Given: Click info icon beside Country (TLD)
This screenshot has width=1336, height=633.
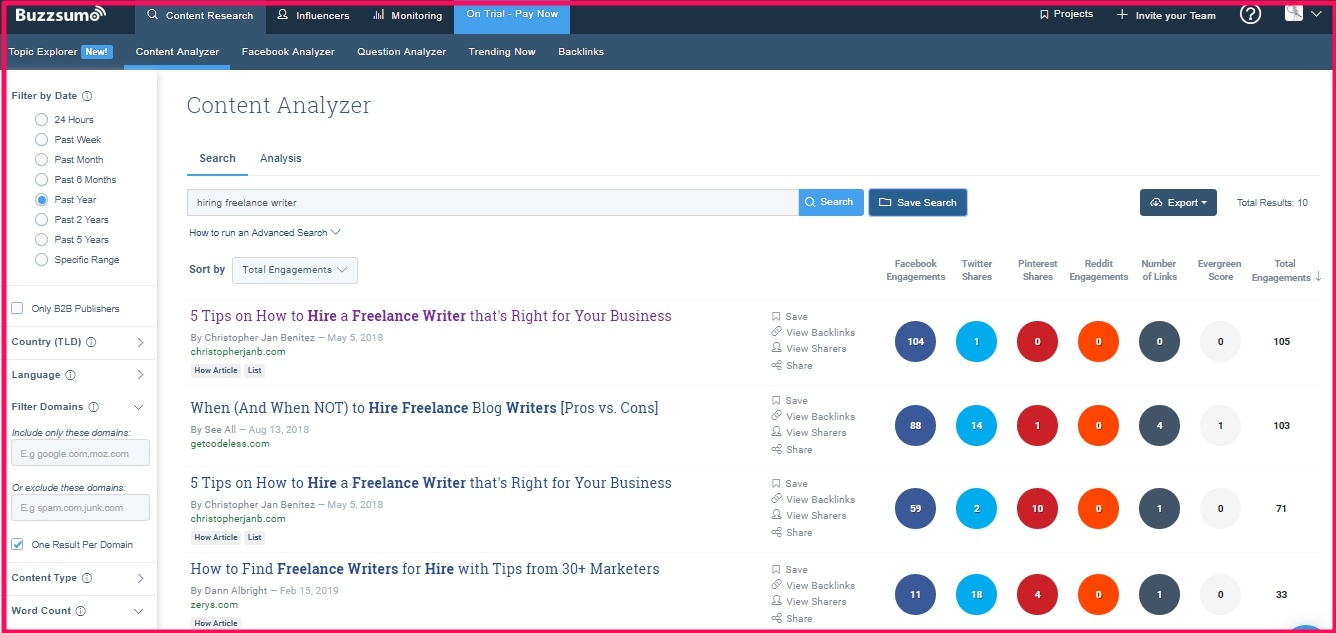Looking at the screenshot, I should tap(91, 342).
